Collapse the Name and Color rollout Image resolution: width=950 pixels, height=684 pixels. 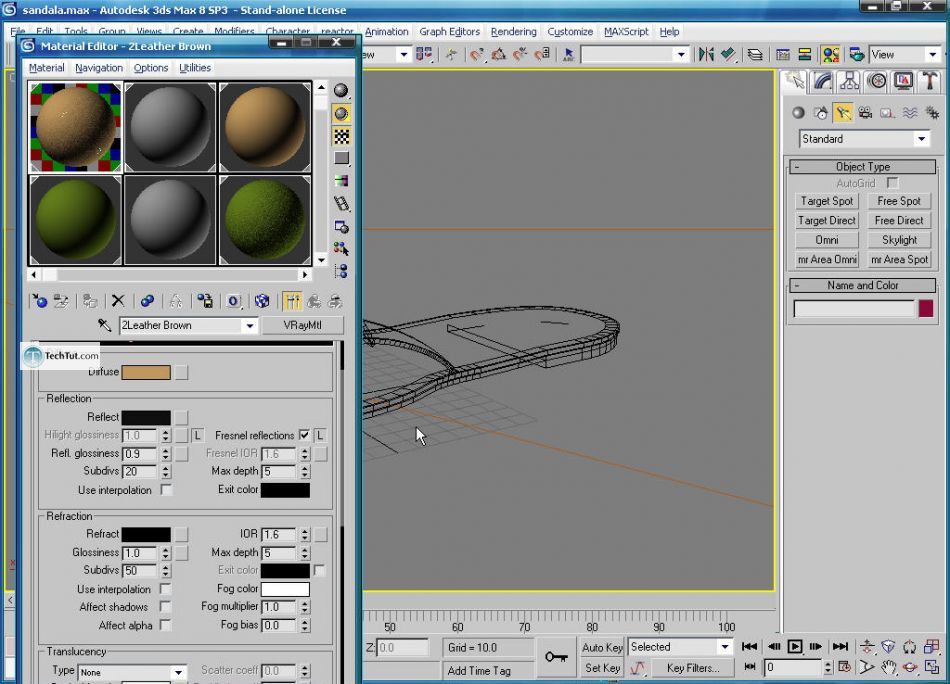click(x=862, y=285)
